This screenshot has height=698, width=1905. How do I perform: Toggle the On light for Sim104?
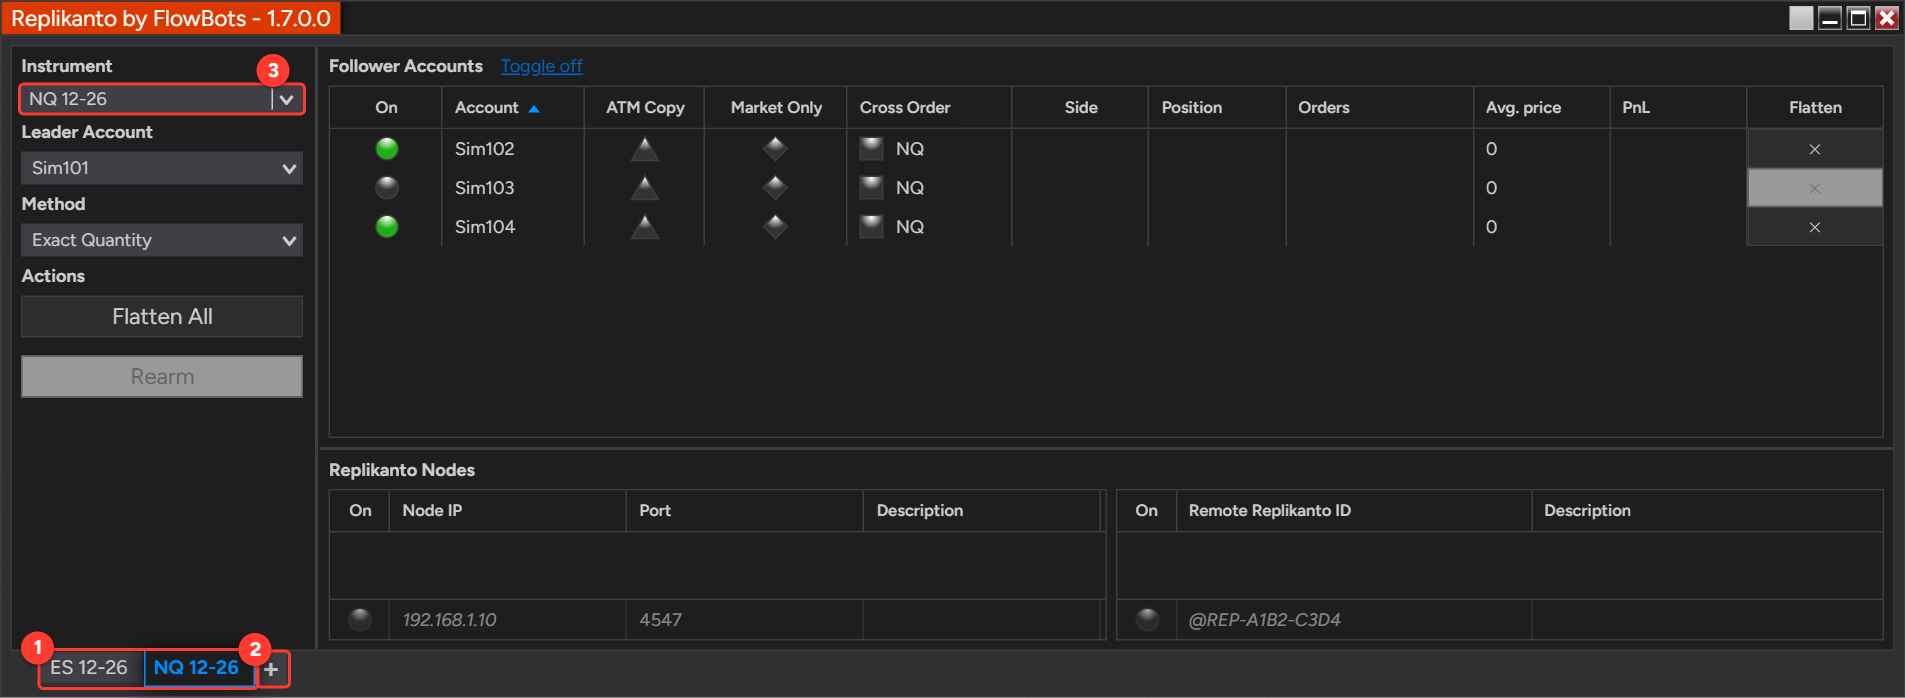(x=387, y=227)
